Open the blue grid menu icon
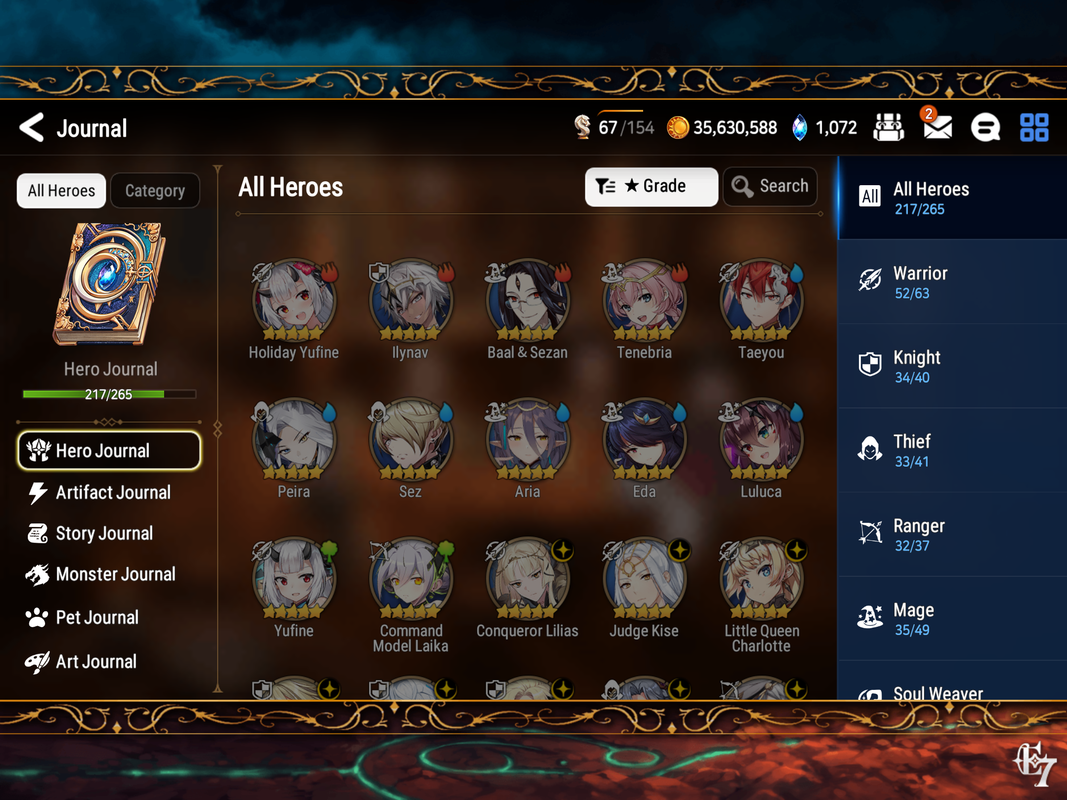Viewport: 1067px width, 800px height. coord(1034,127)
